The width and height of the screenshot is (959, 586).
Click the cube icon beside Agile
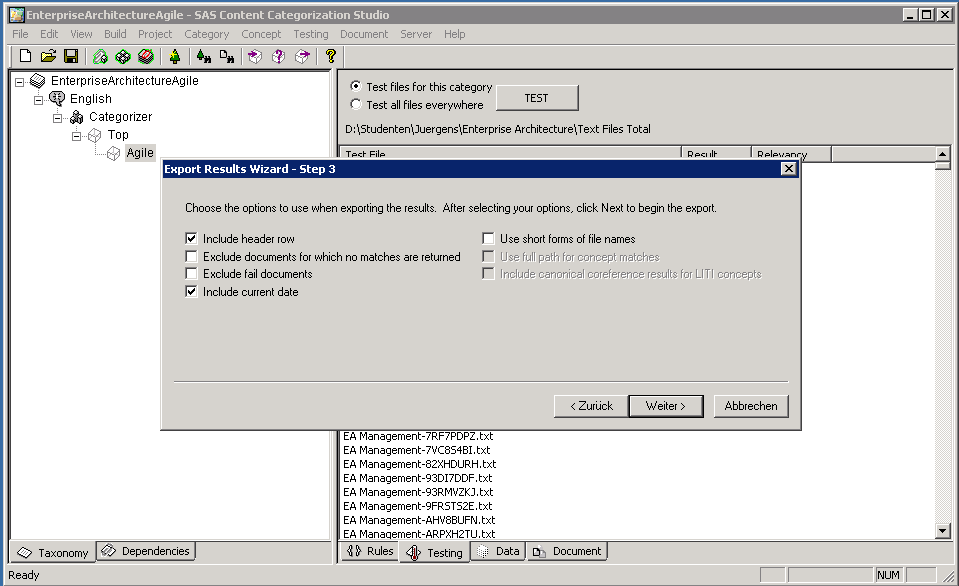[x=114, y=153]
